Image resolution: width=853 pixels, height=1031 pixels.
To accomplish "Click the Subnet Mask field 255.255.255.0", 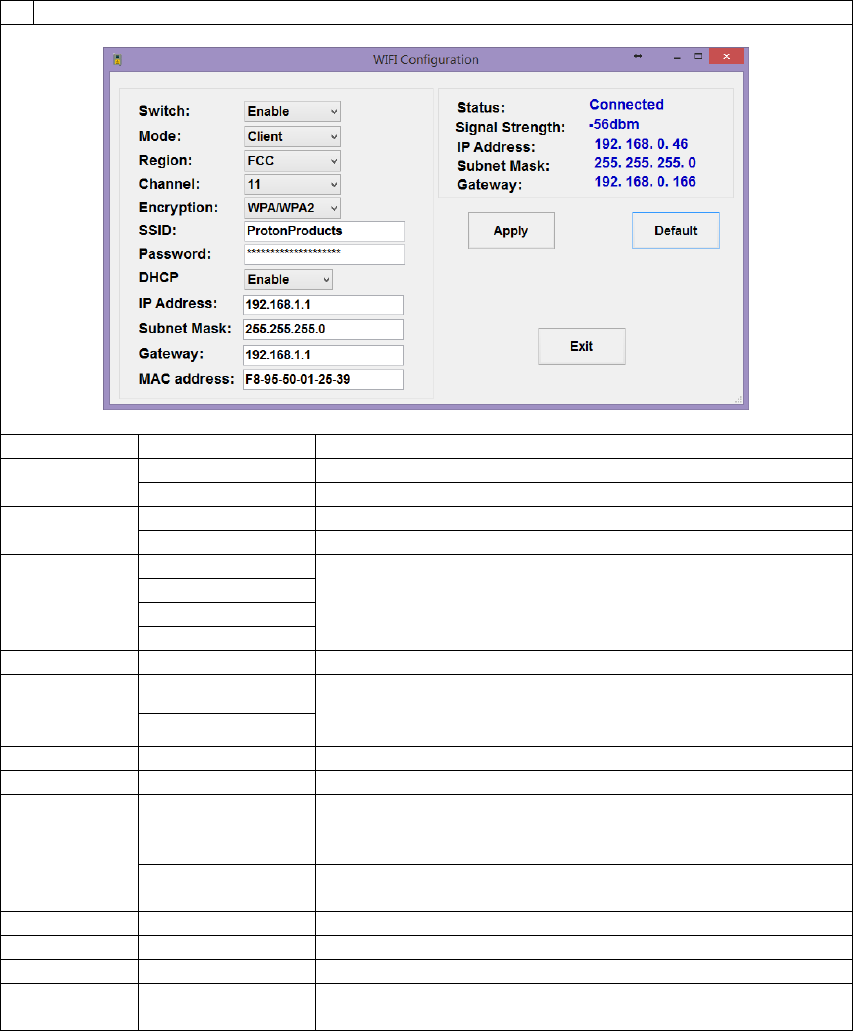I will tap(323, 329).
